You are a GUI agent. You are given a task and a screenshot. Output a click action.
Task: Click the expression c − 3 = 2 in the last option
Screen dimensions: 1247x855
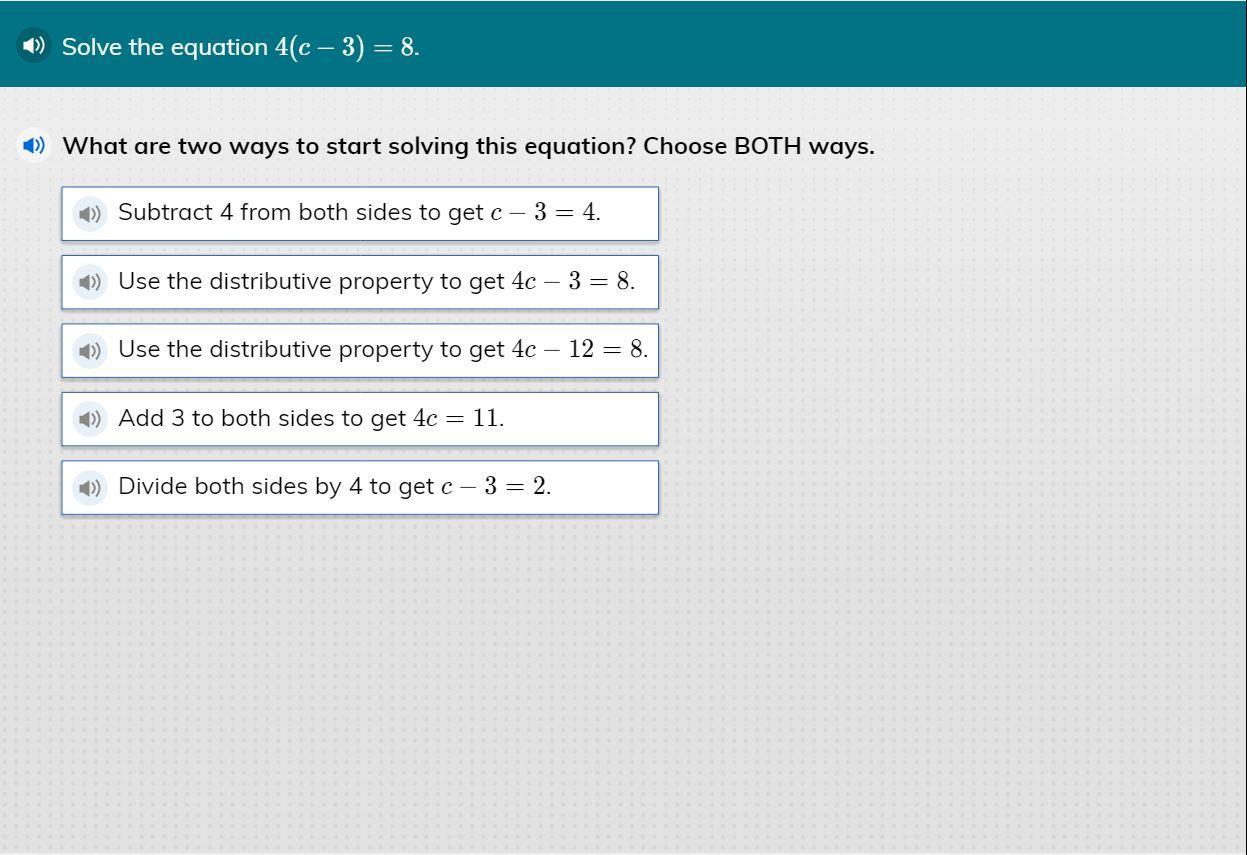click(494, 487)
